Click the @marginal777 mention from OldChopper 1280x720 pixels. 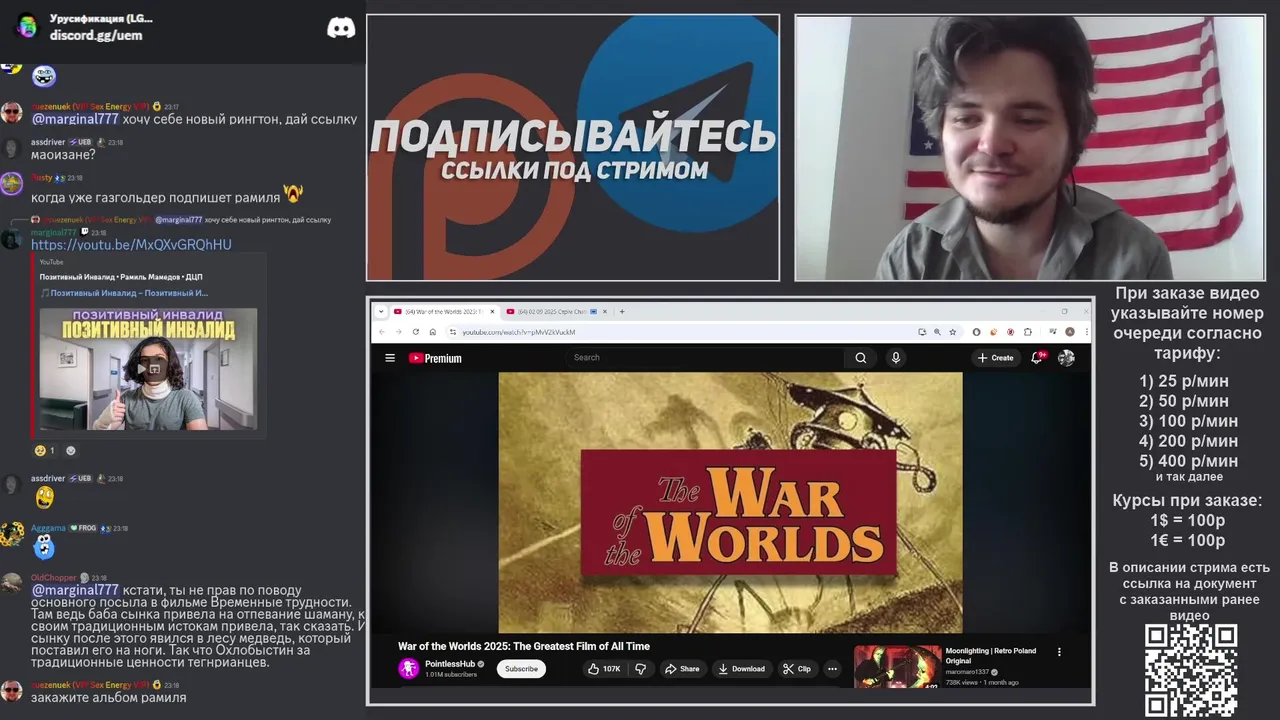[x=75, y=590]
